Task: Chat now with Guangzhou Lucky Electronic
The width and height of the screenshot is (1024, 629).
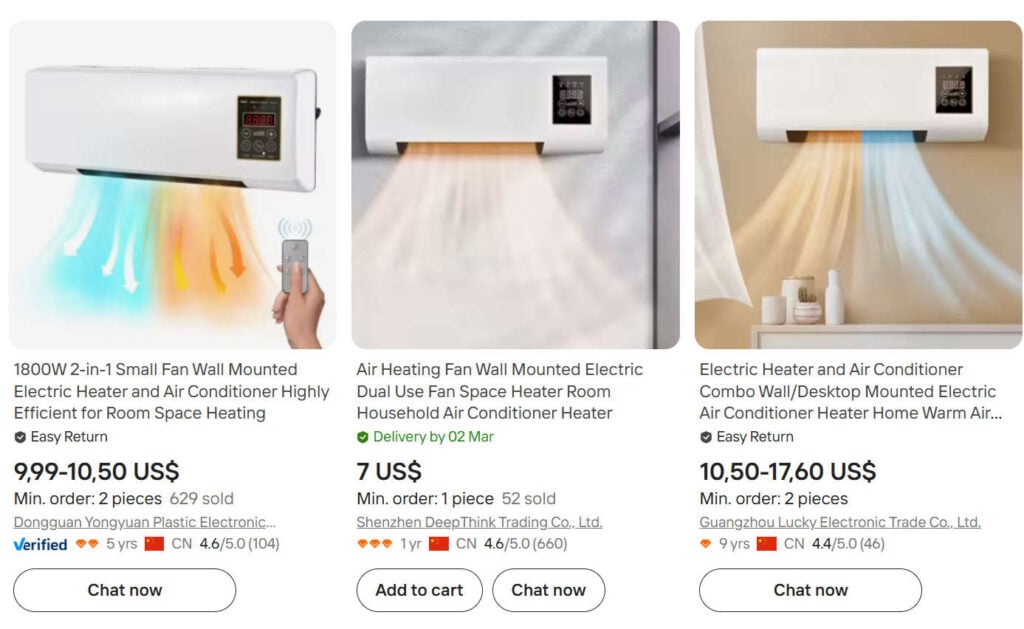Action: tap(810, 590)
